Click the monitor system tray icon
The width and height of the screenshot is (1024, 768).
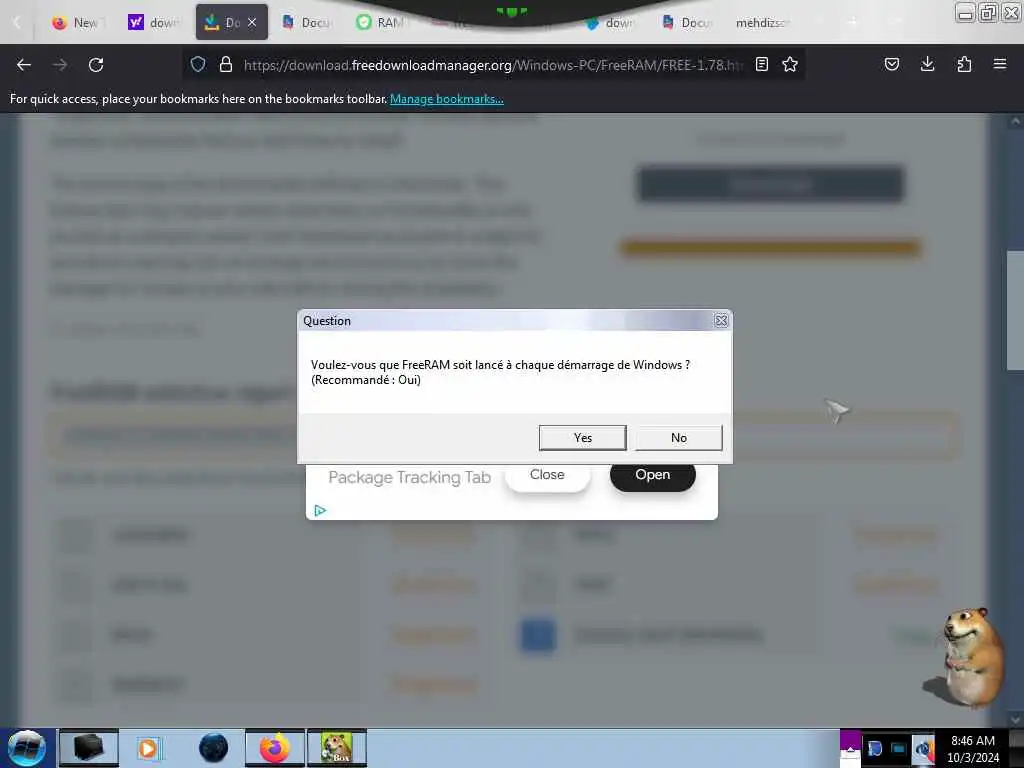tap(899, 748)
